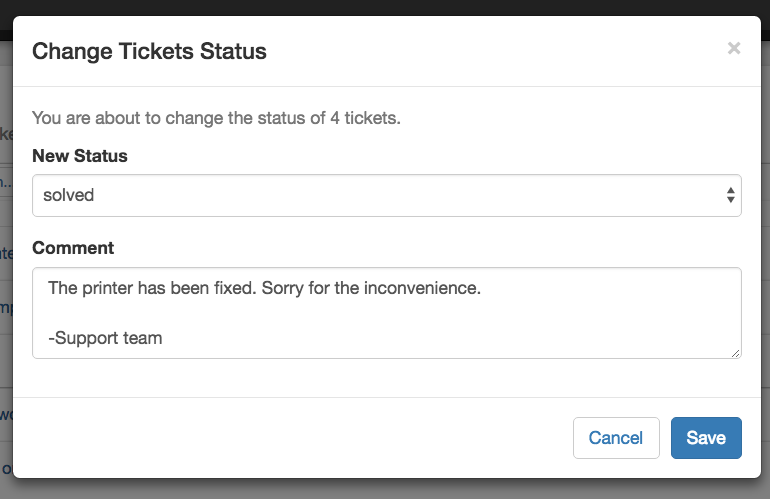Click the "New Status" field label
770x499 pixels.
pyautogui.click(x=80, y=156)
